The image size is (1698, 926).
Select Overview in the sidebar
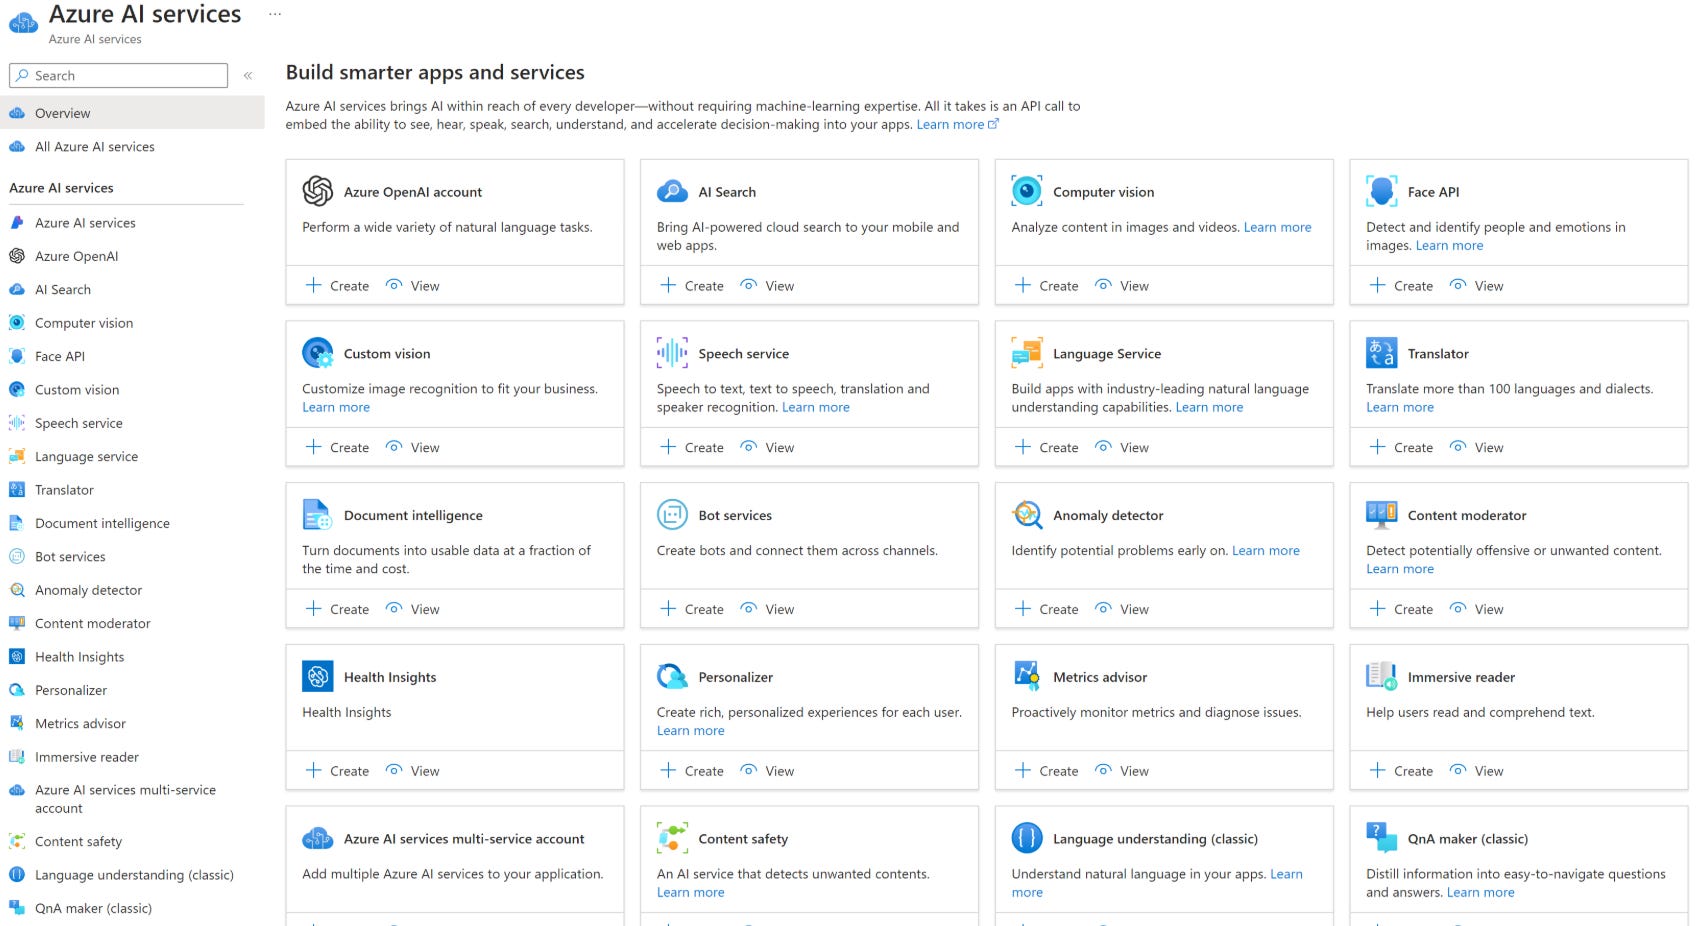click(132, 113)
